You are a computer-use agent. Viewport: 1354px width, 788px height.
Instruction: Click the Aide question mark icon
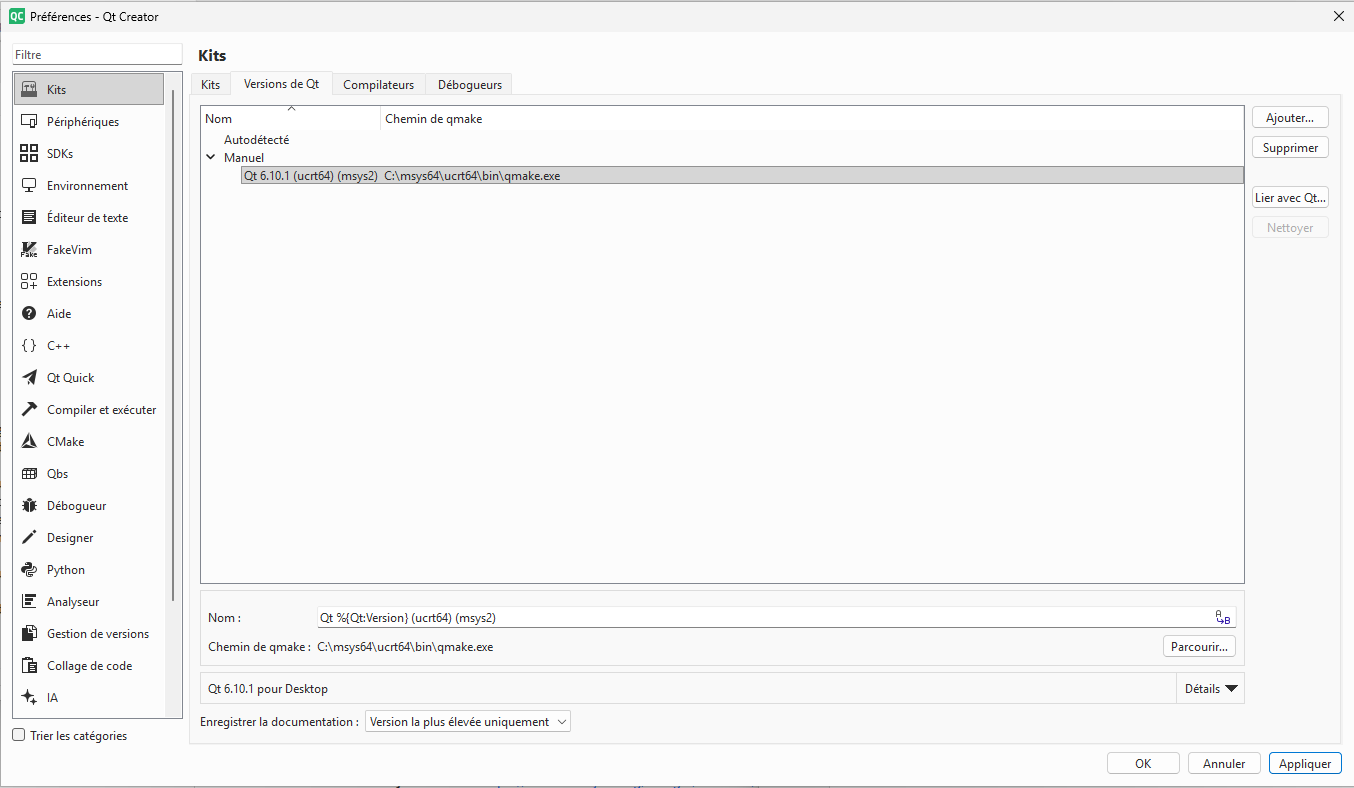coord(29,313)
